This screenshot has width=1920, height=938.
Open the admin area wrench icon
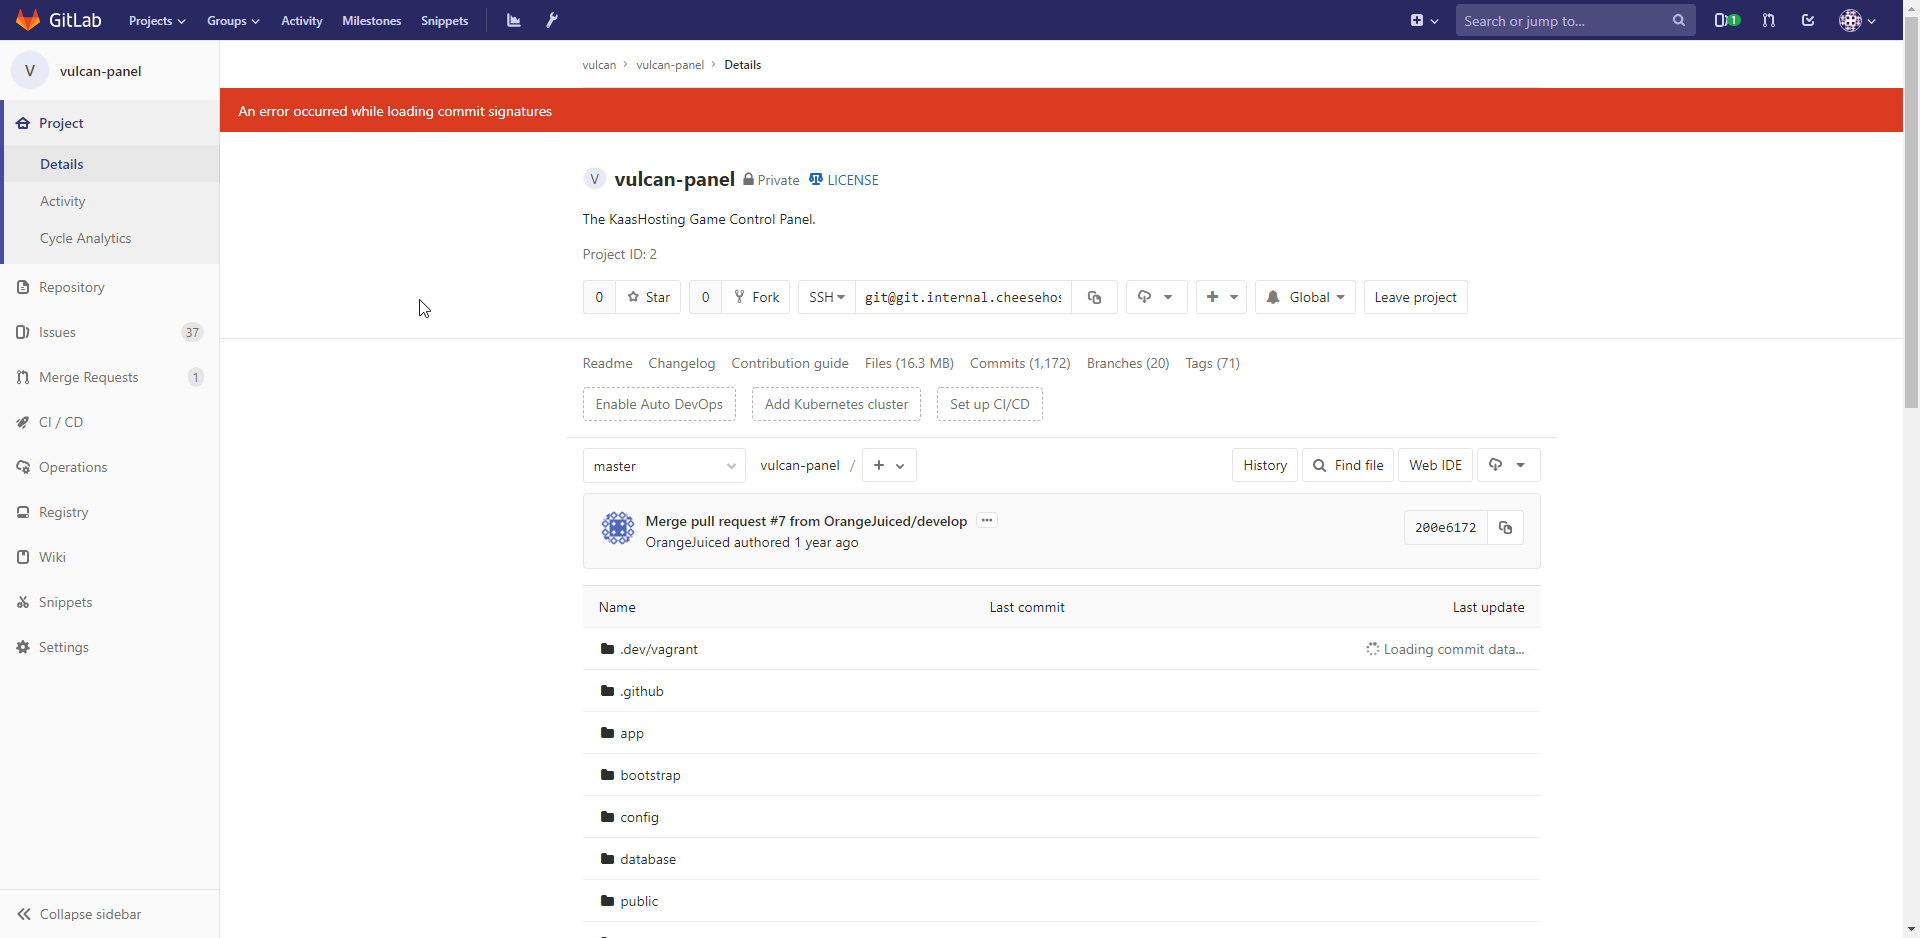pos(551,20)
